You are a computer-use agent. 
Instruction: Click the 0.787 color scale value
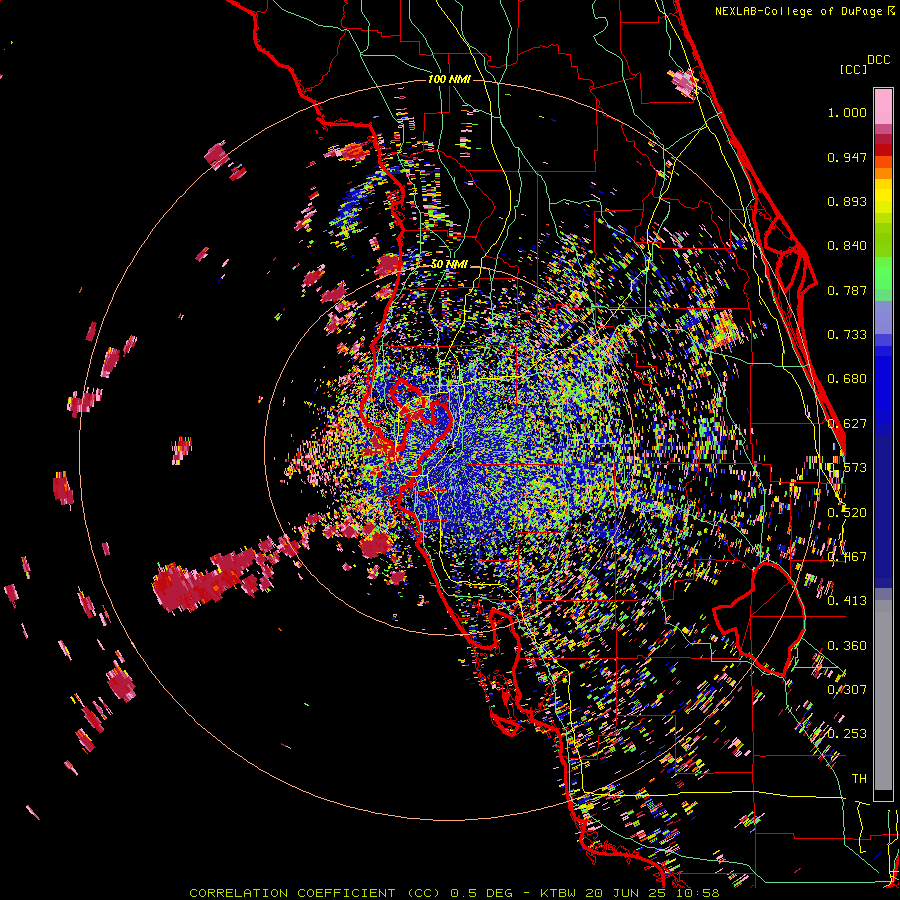[x=847, y=290]
